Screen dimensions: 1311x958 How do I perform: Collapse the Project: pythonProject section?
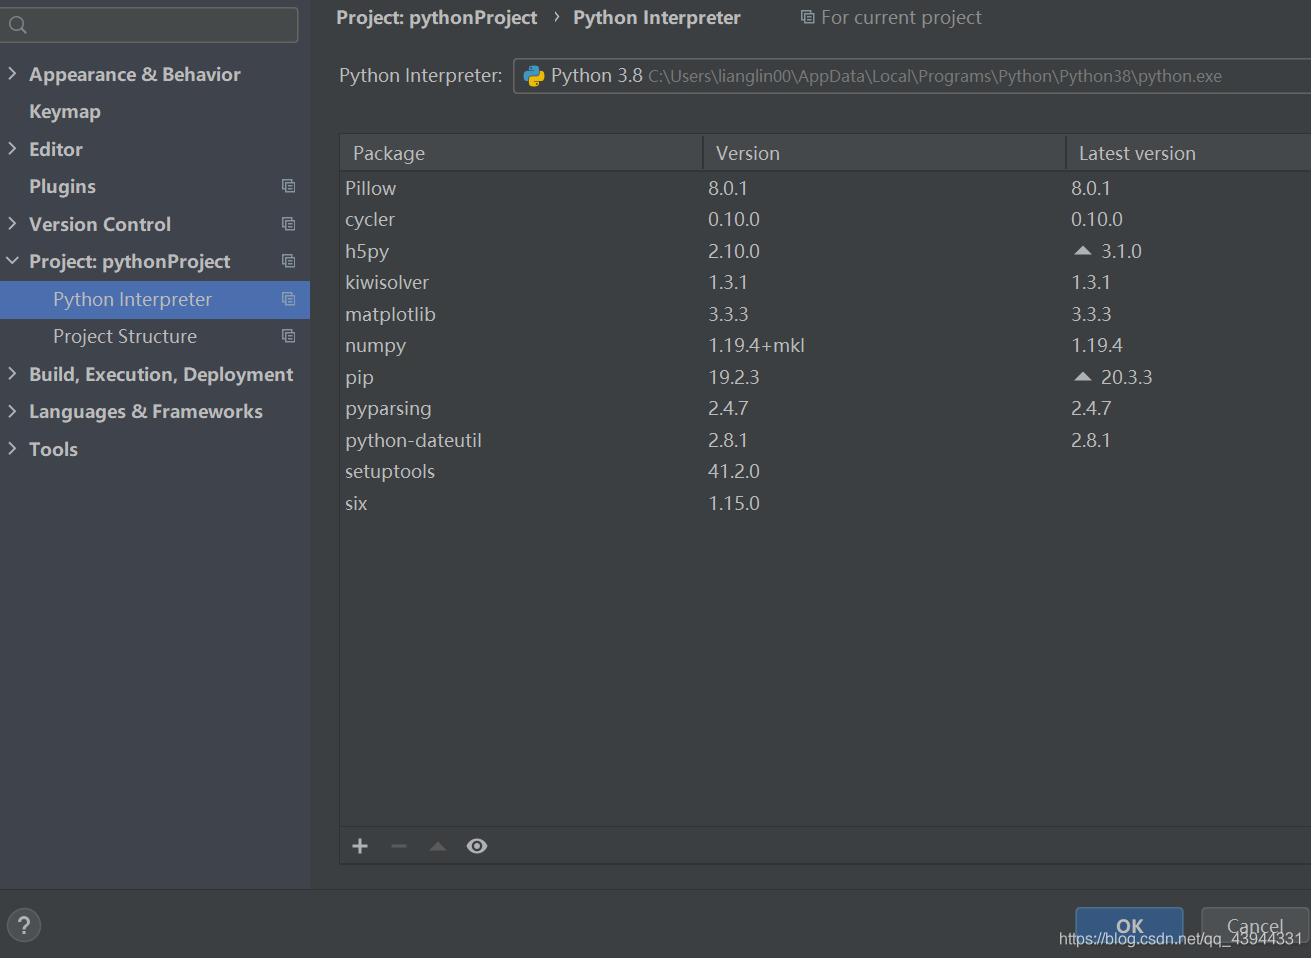point(12,261)
